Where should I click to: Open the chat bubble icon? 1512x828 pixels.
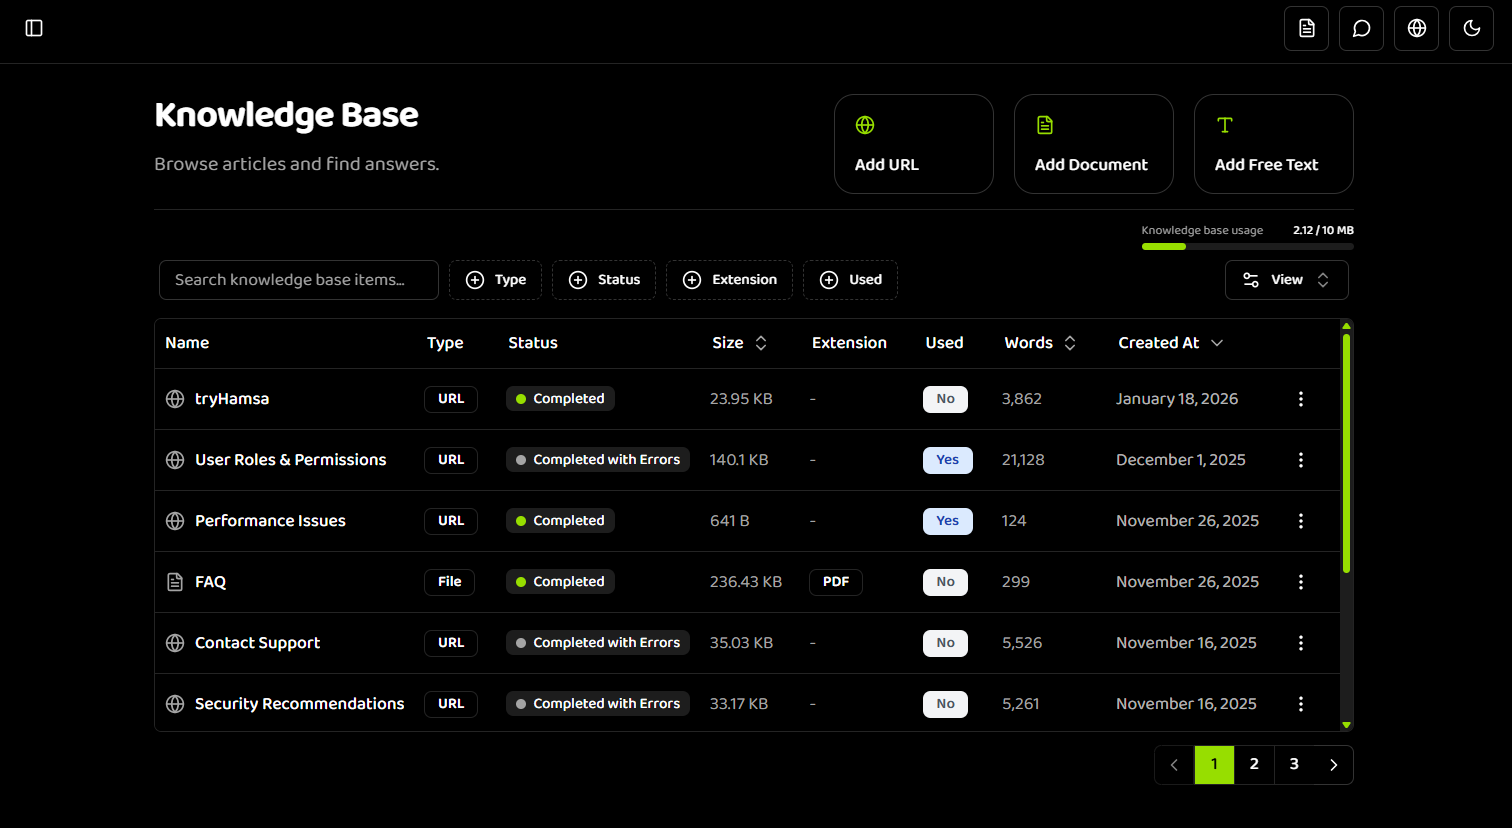click(x=1361, y=28)
